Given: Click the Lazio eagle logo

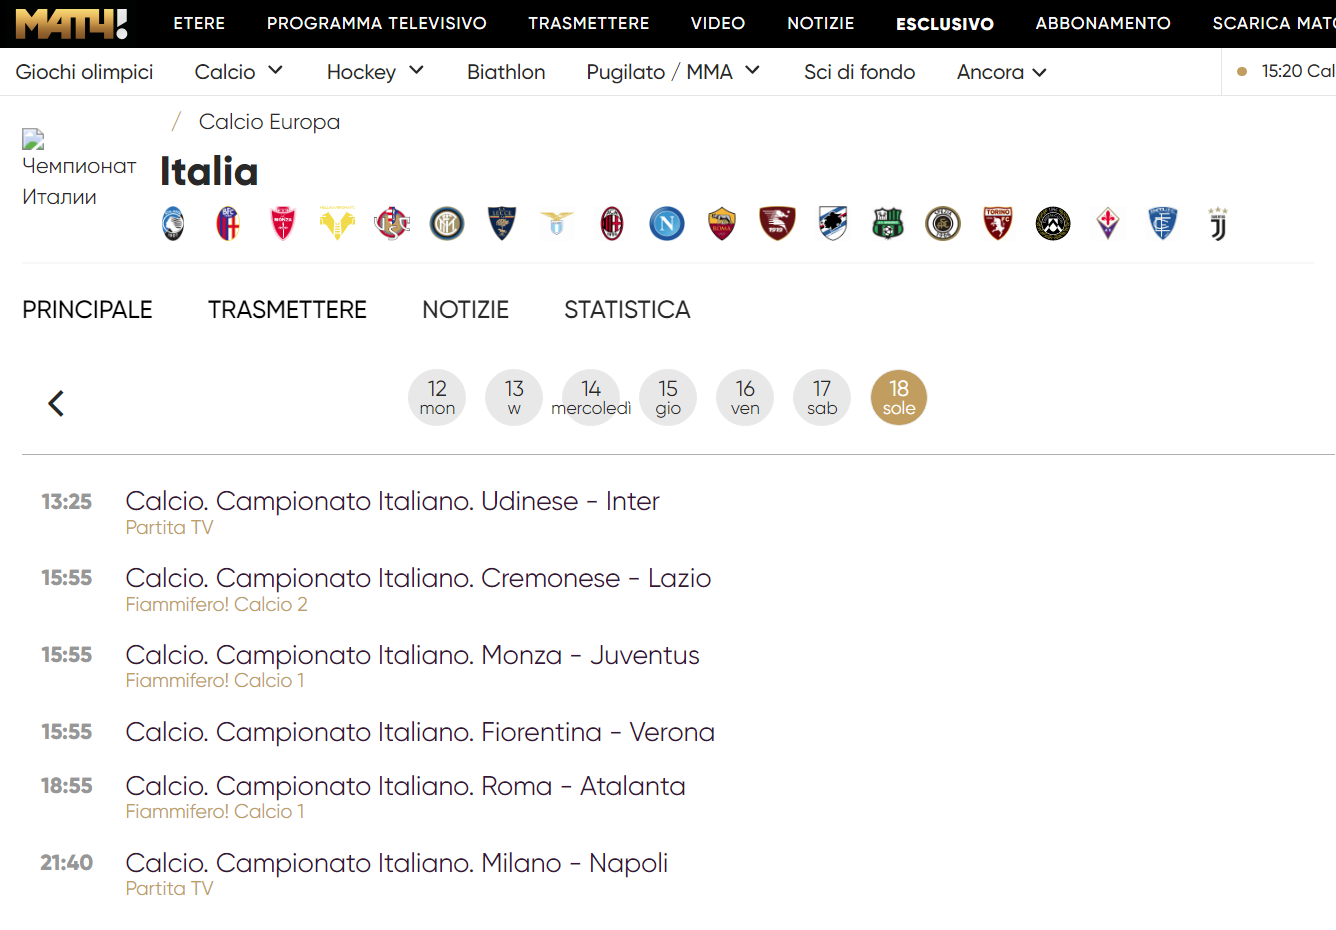Looking at the screenshot, I should (557, 223).
